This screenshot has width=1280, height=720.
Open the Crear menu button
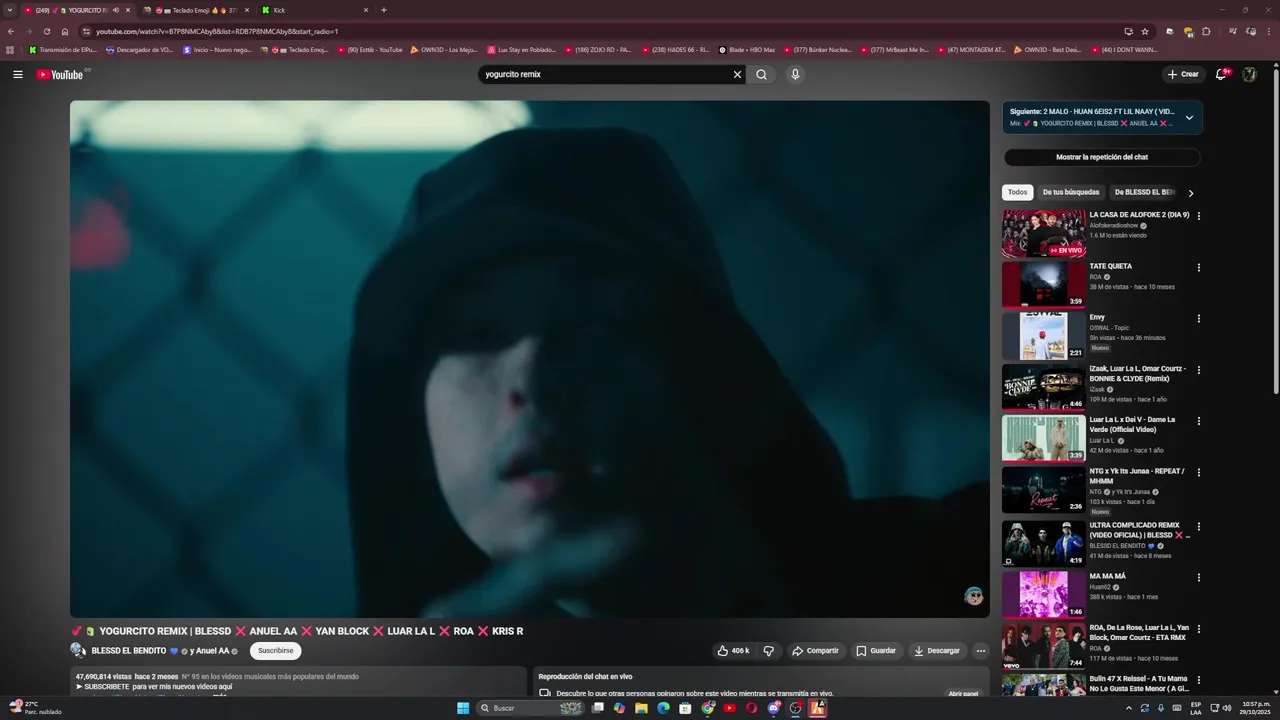[1183, 74]
